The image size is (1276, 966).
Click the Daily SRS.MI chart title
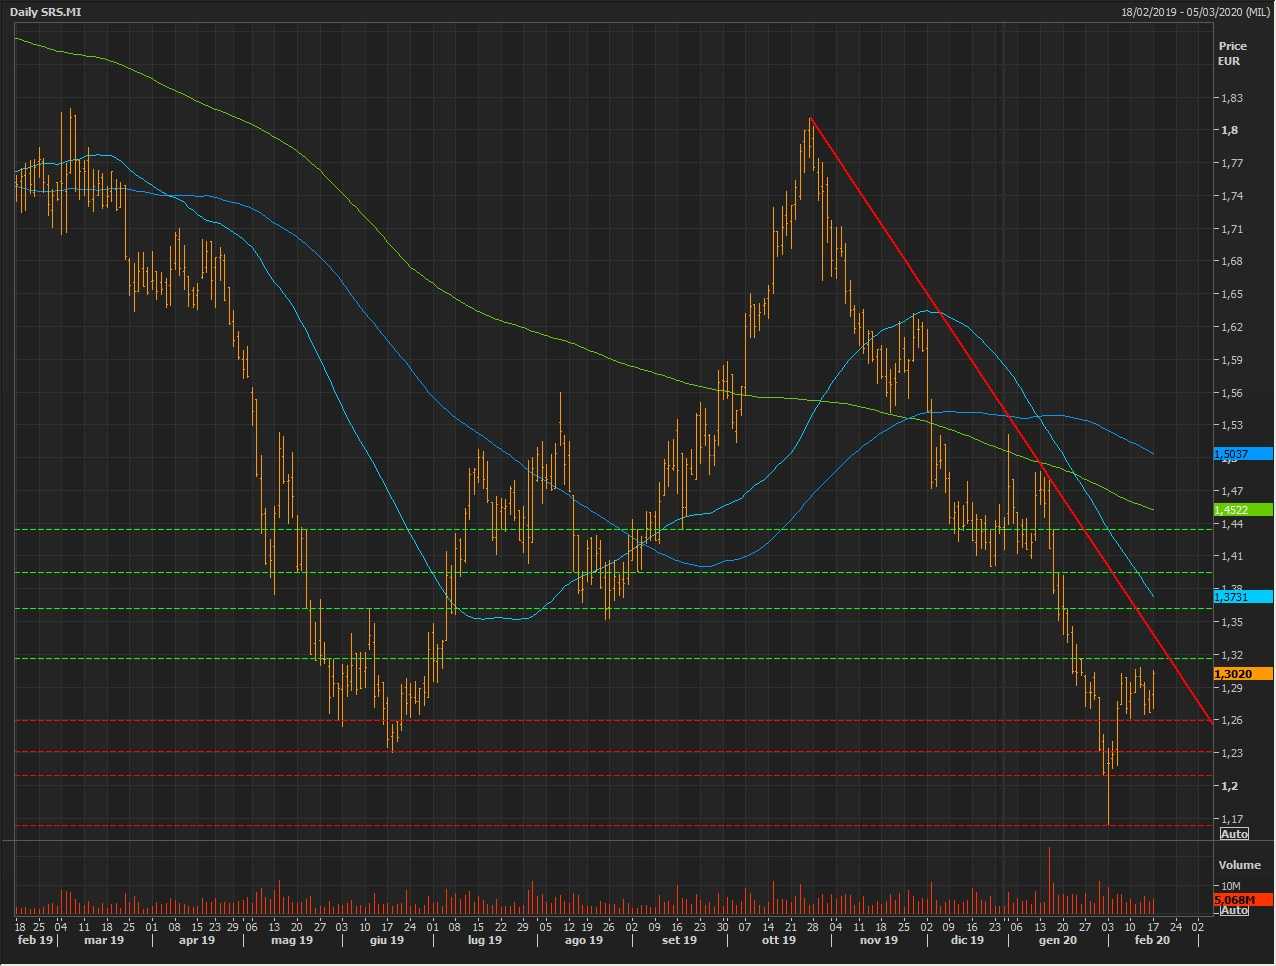pyautogui.click(x=45, y=11)
